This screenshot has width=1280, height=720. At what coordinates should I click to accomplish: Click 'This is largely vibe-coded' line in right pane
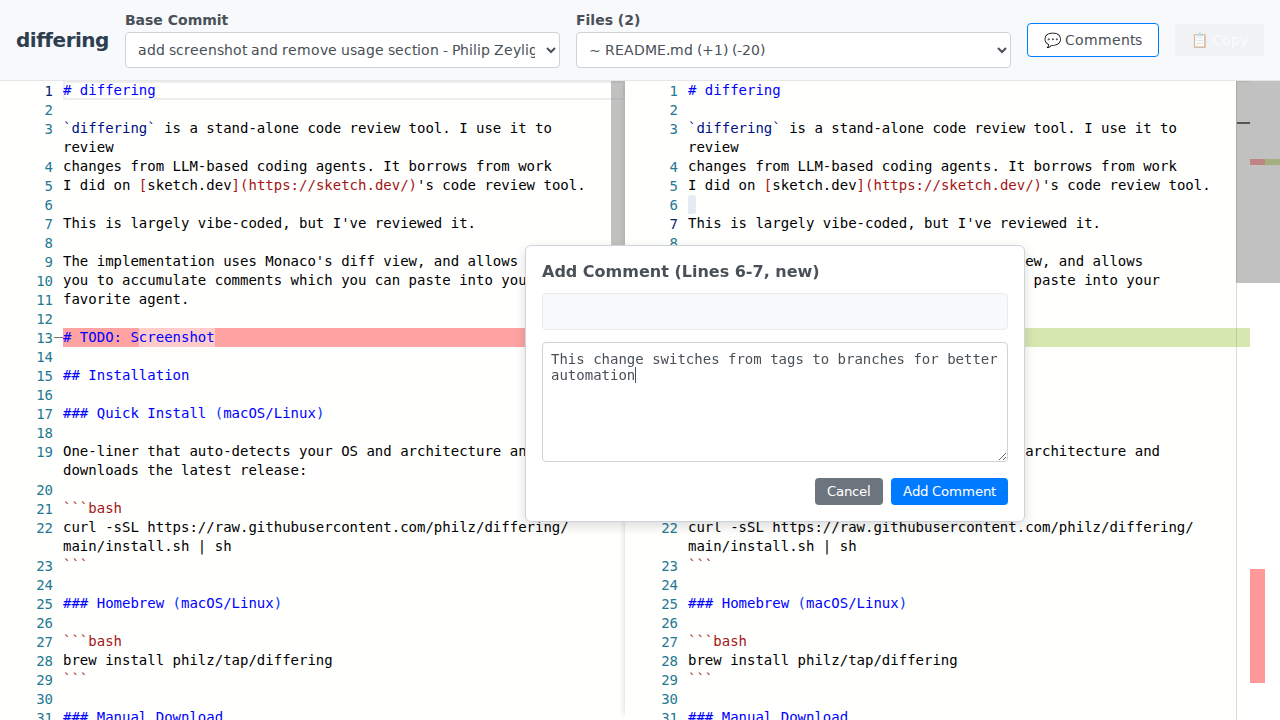(x=894, y=223)
